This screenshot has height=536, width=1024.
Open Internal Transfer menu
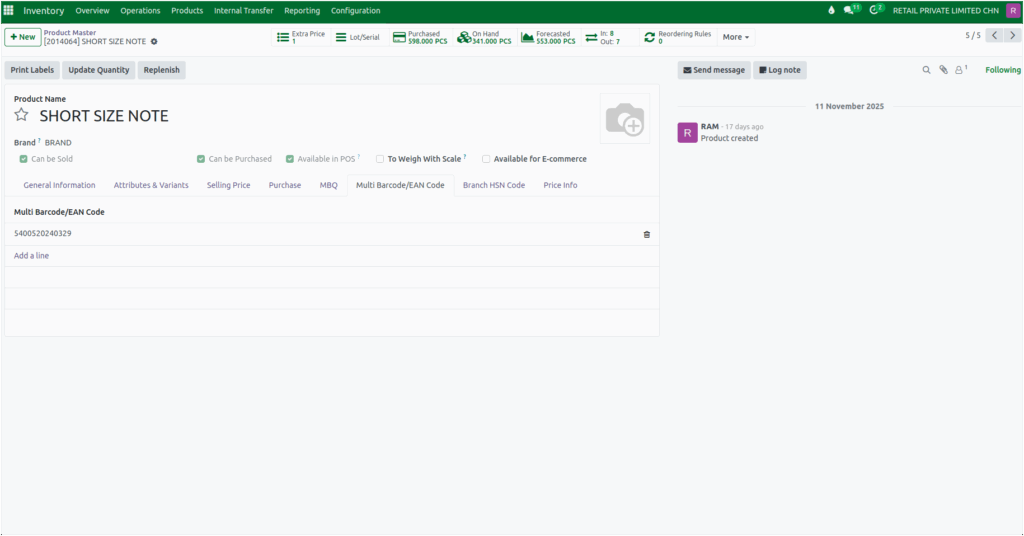coord(244,10)
